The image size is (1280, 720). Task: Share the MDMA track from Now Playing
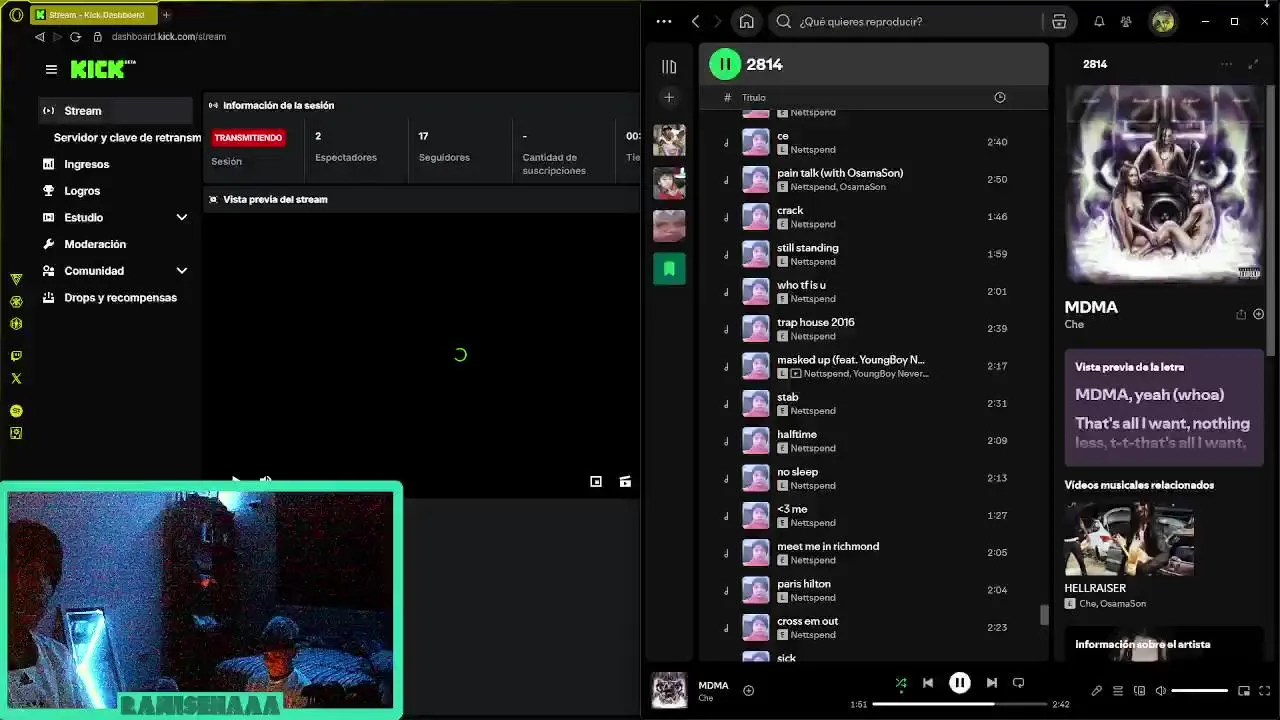click(x=1241, y=314)
